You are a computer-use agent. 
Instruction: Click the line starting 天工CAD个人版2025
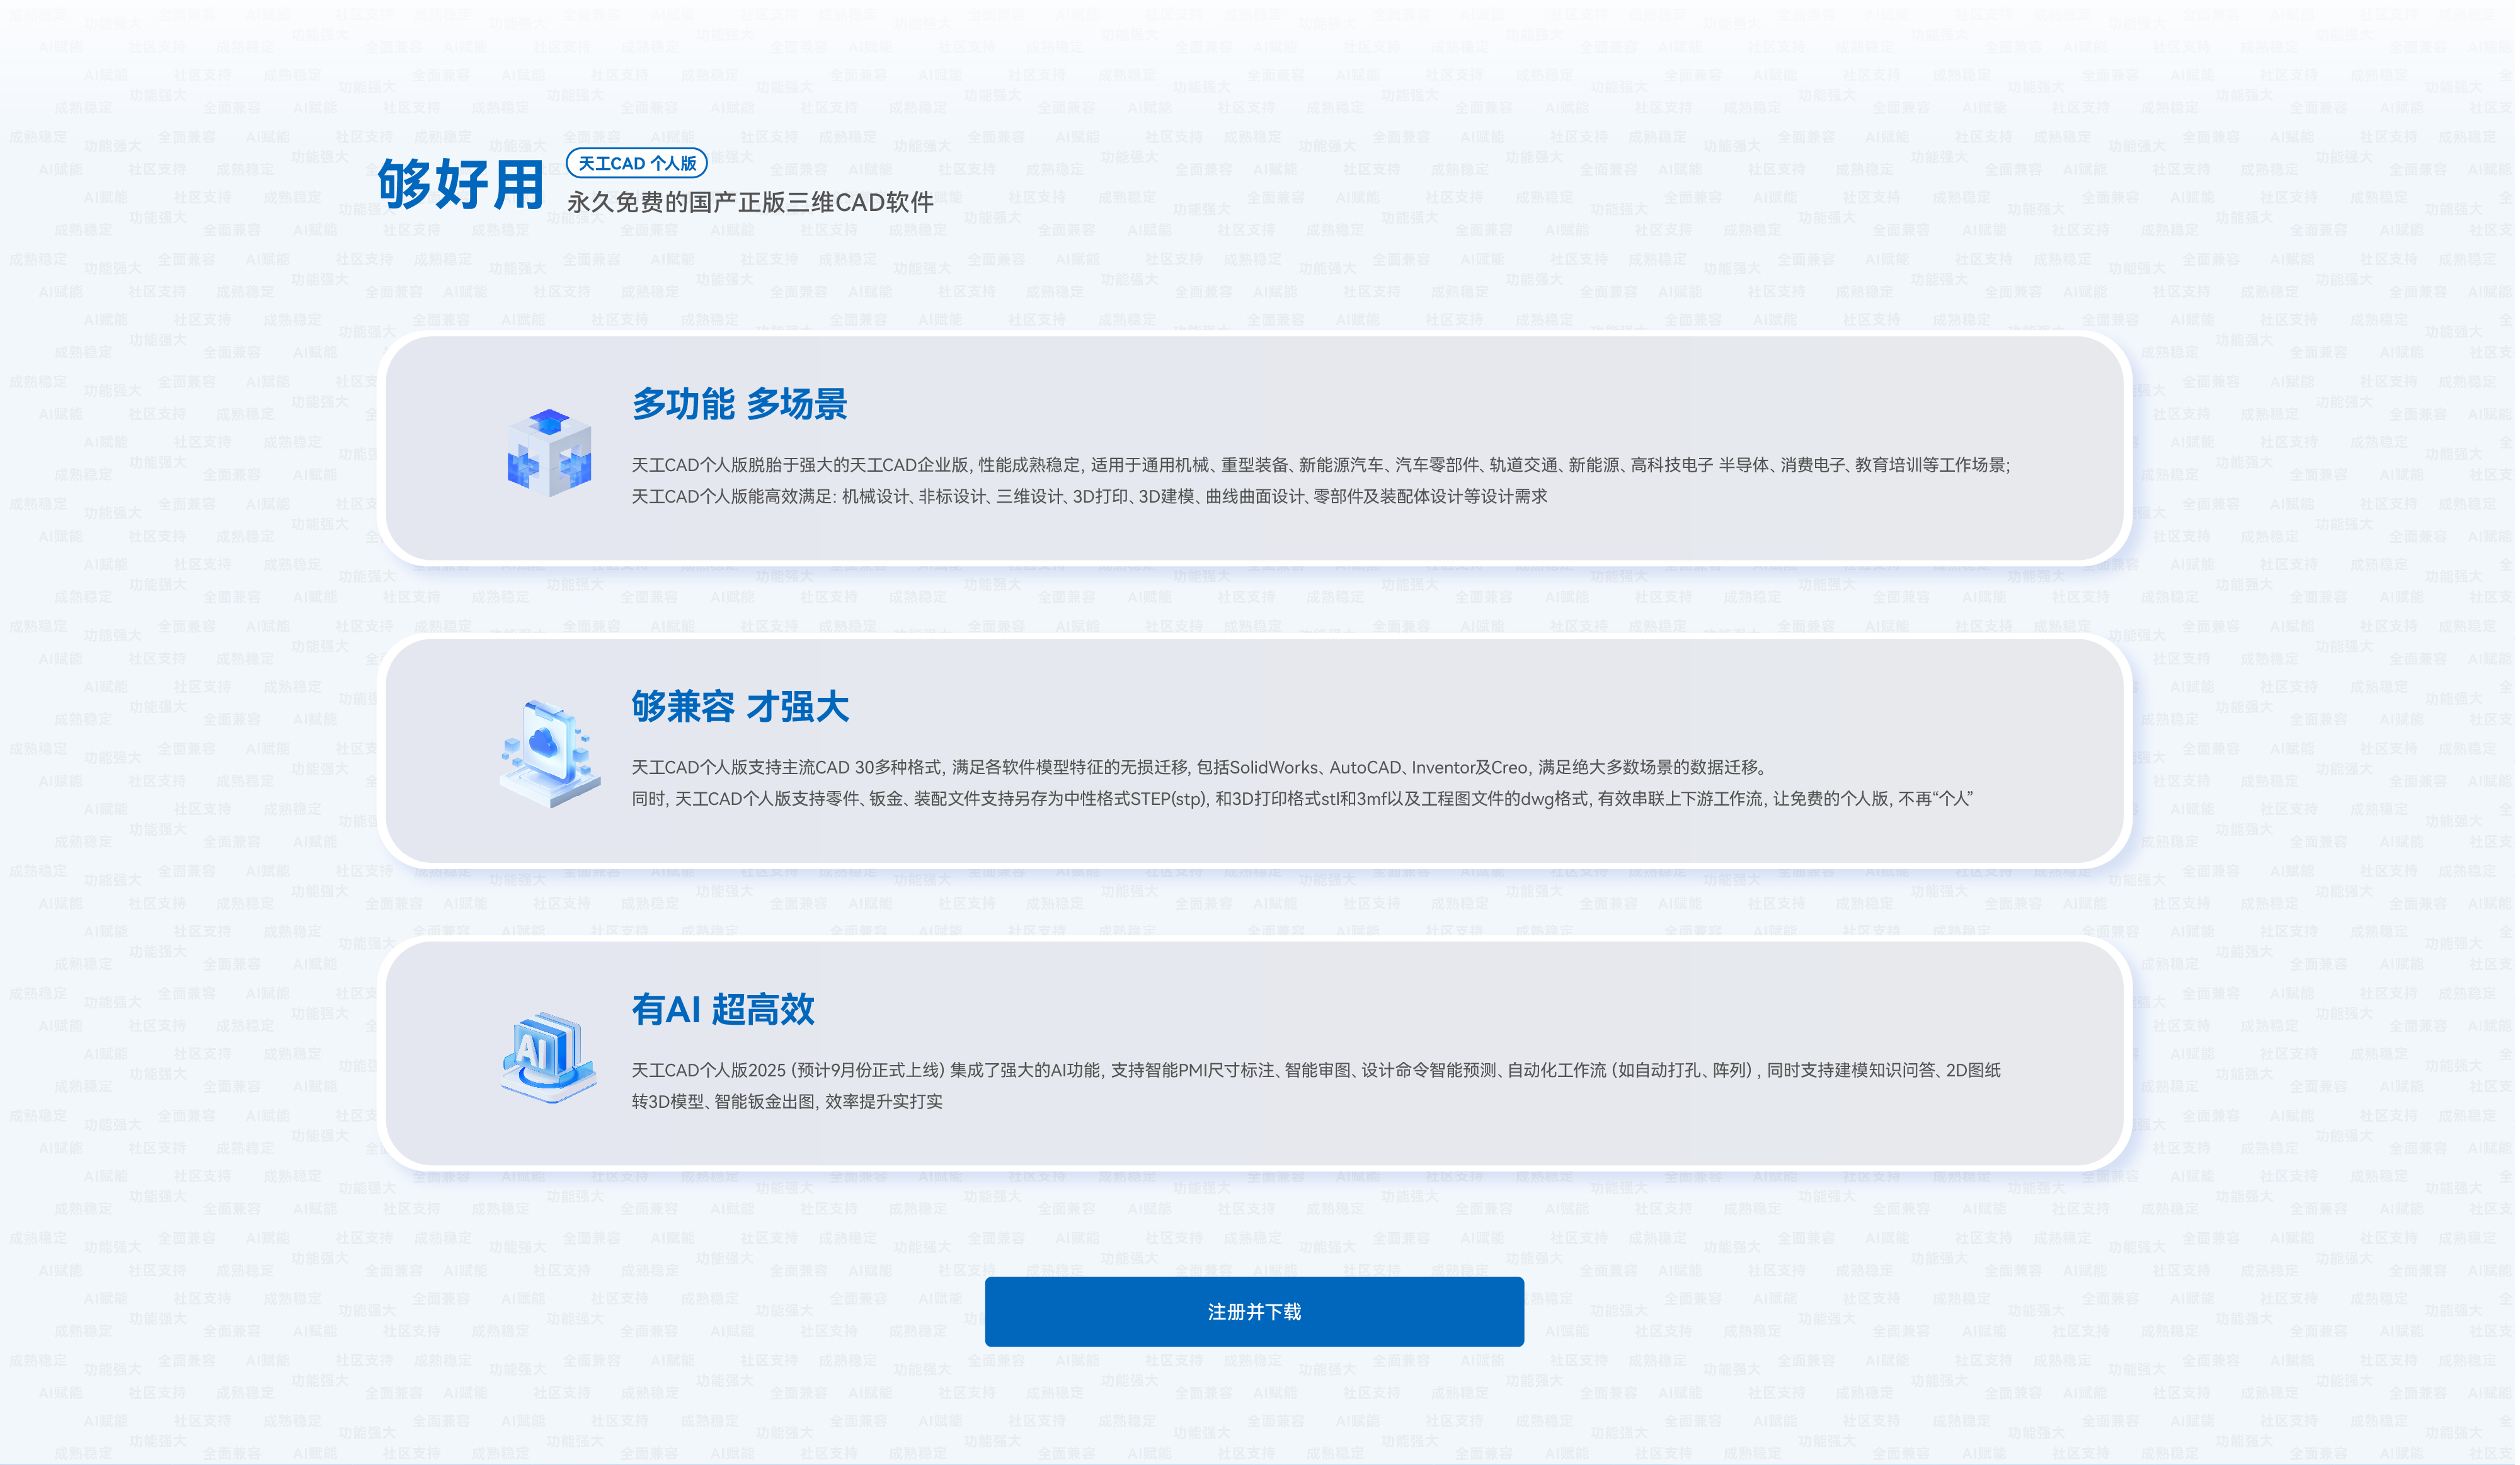tap(1315, 1070)
